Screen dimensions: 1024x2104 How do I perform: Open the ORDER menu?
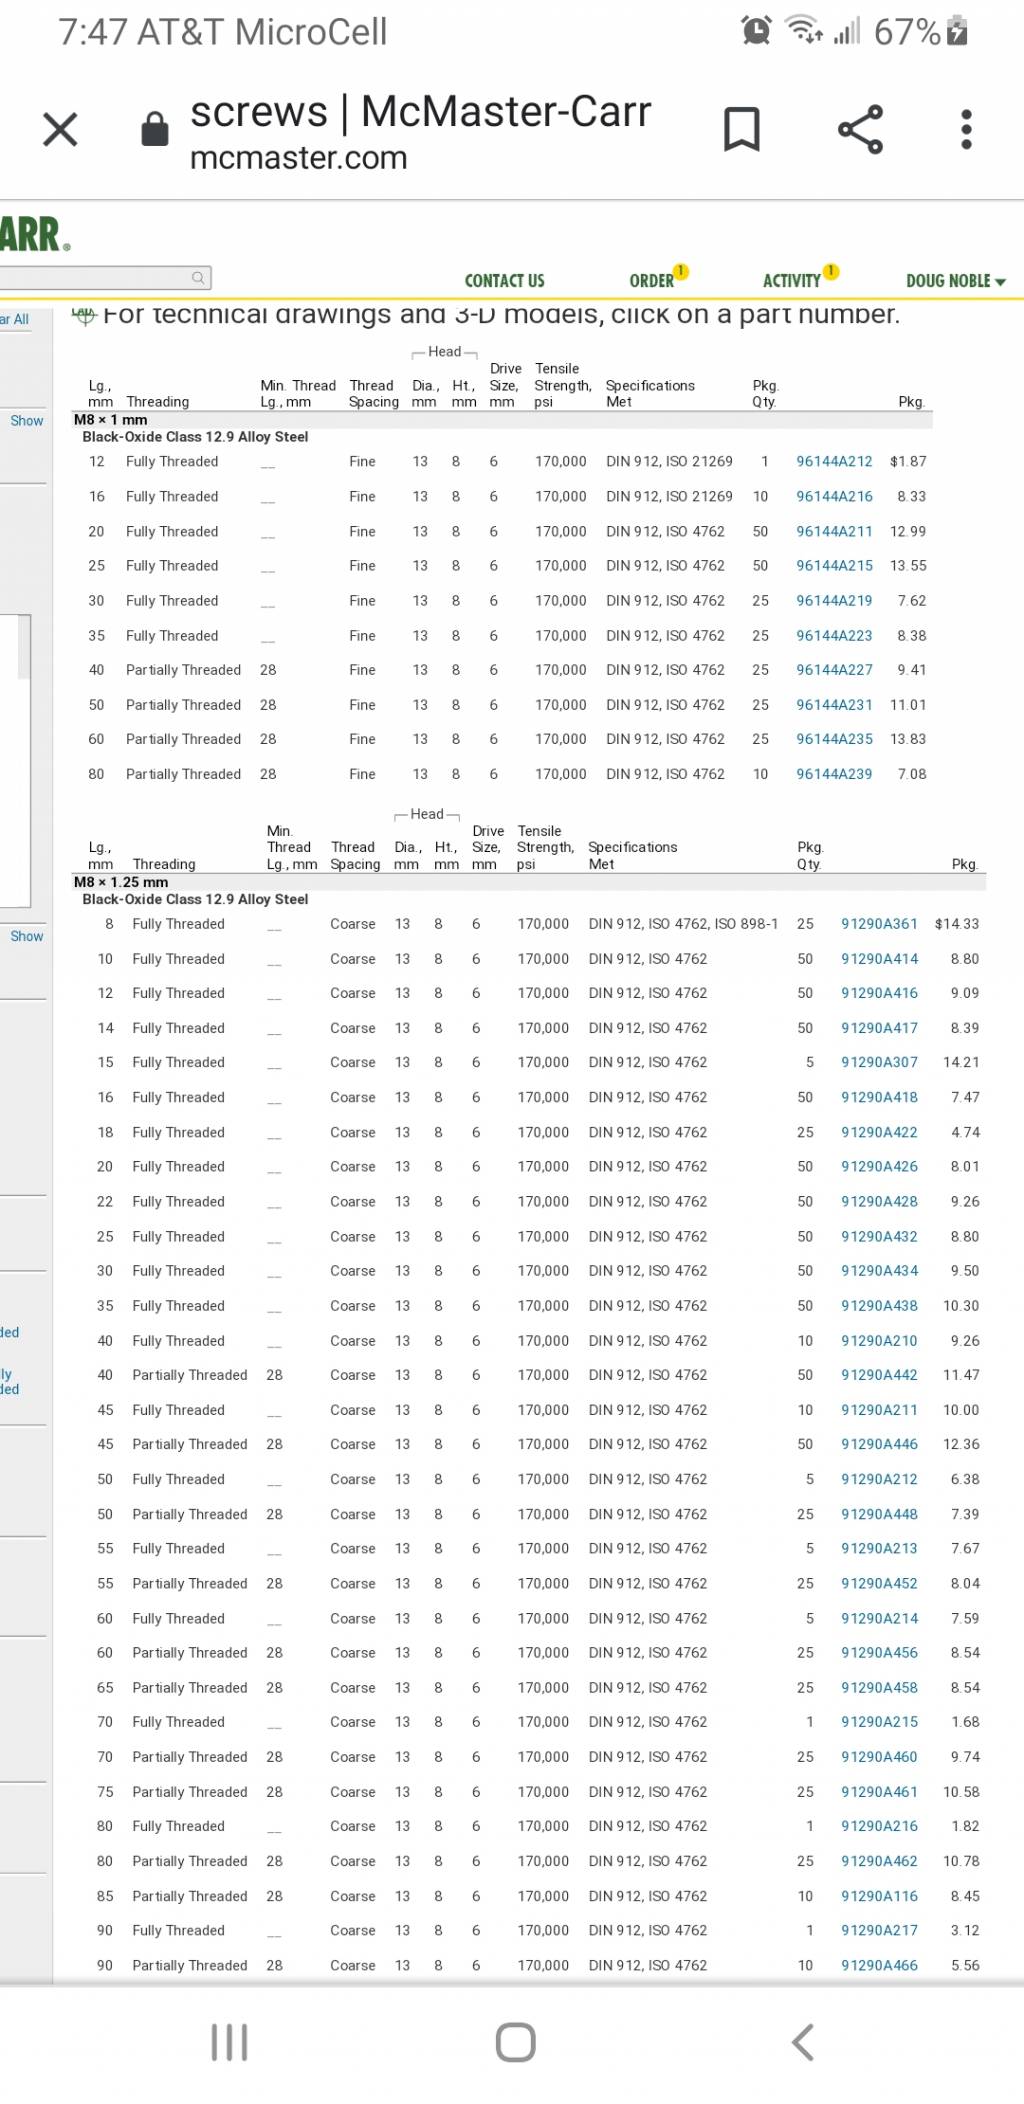(652, 281)
